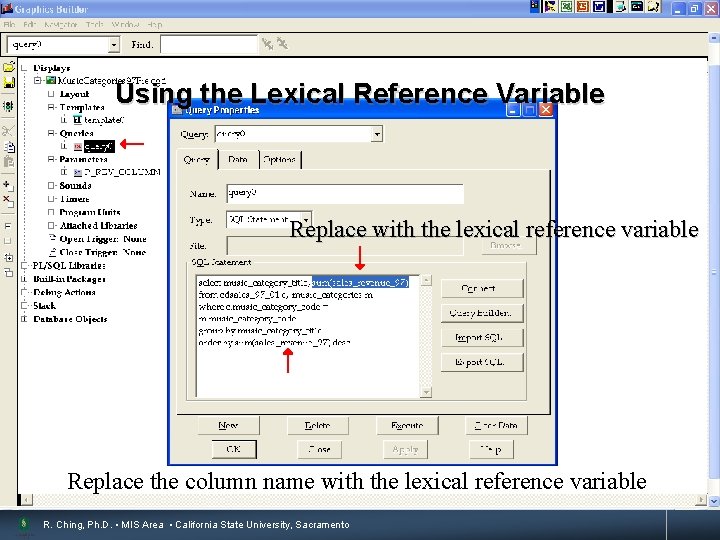
Task: Click the Collapse All icon in left toolbar
Action: click(x=8, y=273)
